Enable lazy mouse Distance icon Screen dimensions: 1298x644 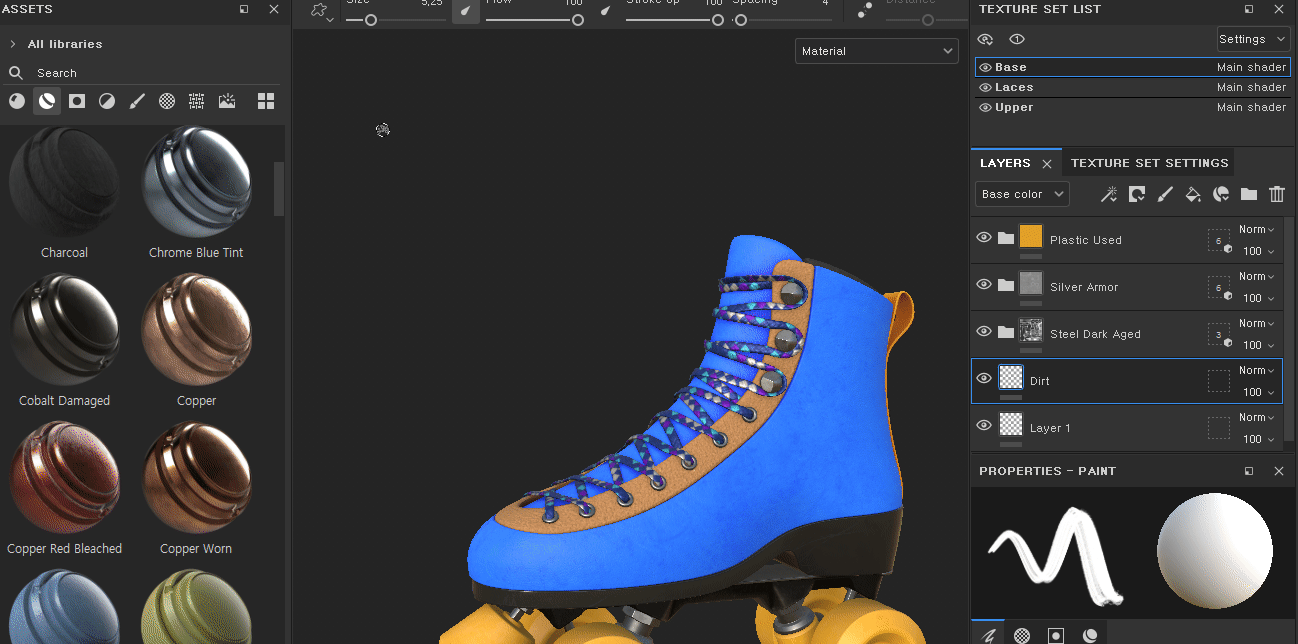click(x=866, y=10)
